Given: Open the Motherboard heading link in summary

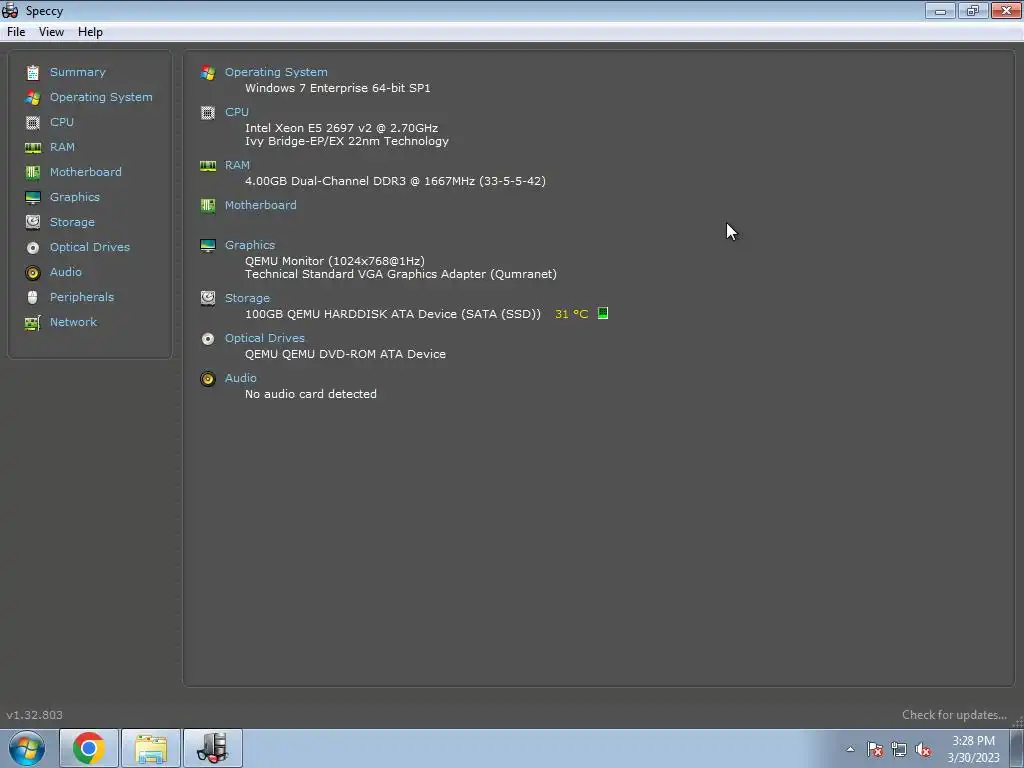Looking at the screenshot, I should 261,205.
